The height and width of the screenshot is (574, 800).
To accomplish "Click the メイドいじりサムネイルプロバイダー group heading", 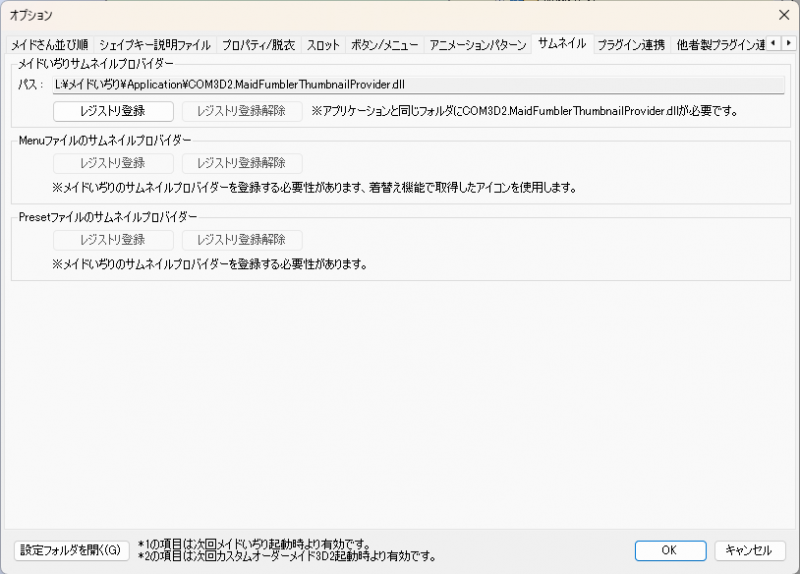I will (x=96, y=64).
